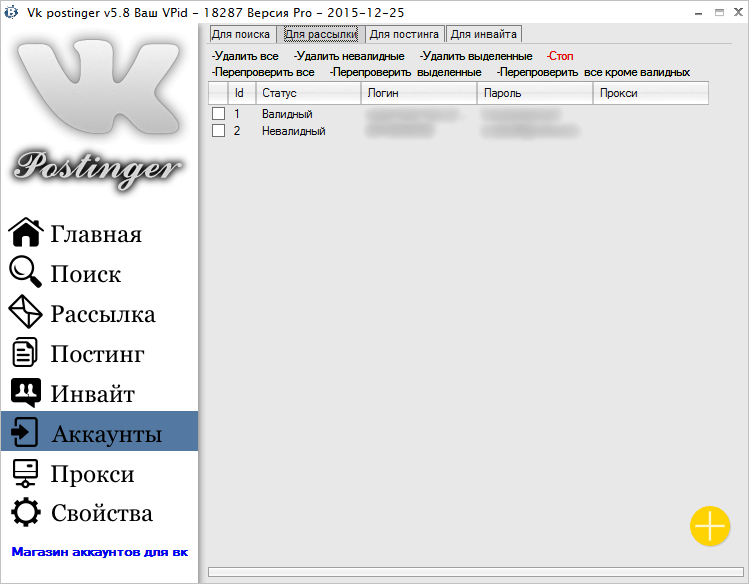Click the progress bar at the bottom

click(x=475, y=572)
